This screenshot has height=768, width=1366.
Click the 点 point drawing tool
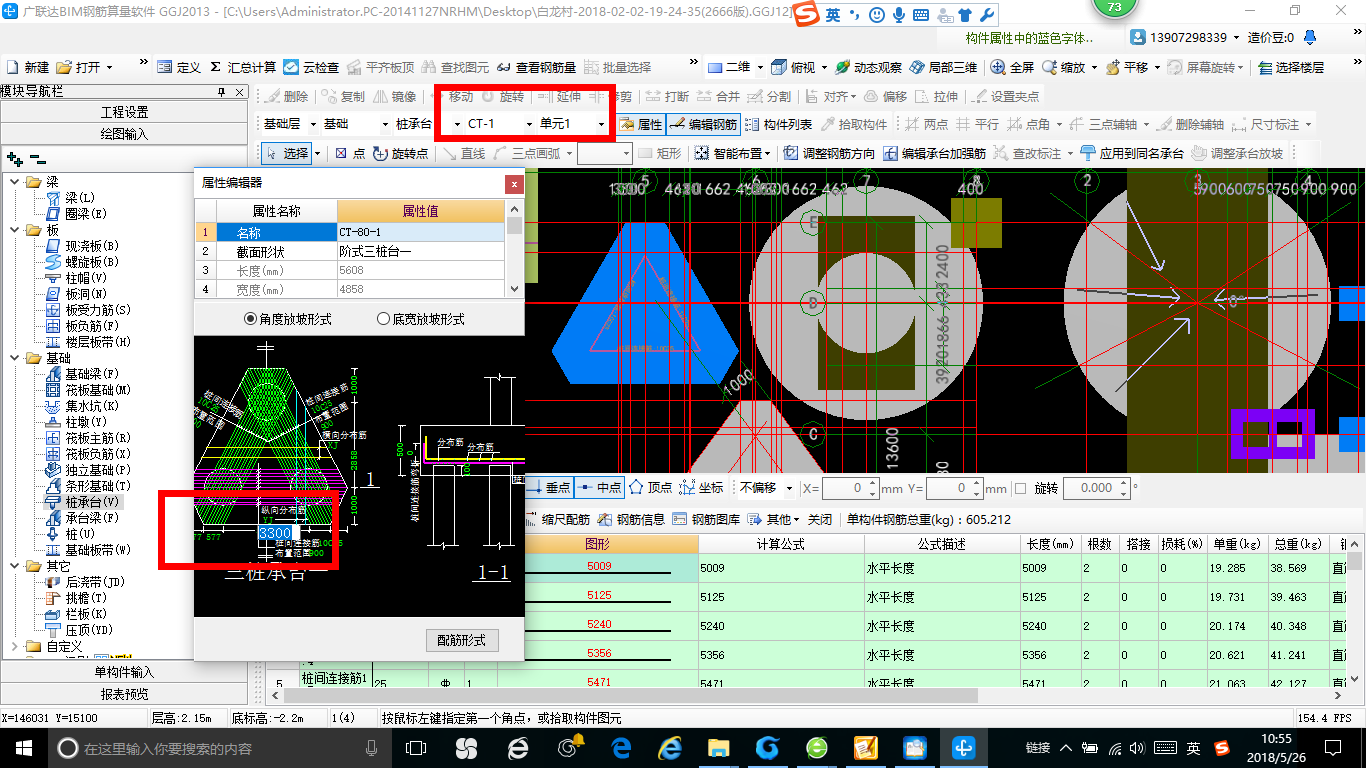coord(350,153)
